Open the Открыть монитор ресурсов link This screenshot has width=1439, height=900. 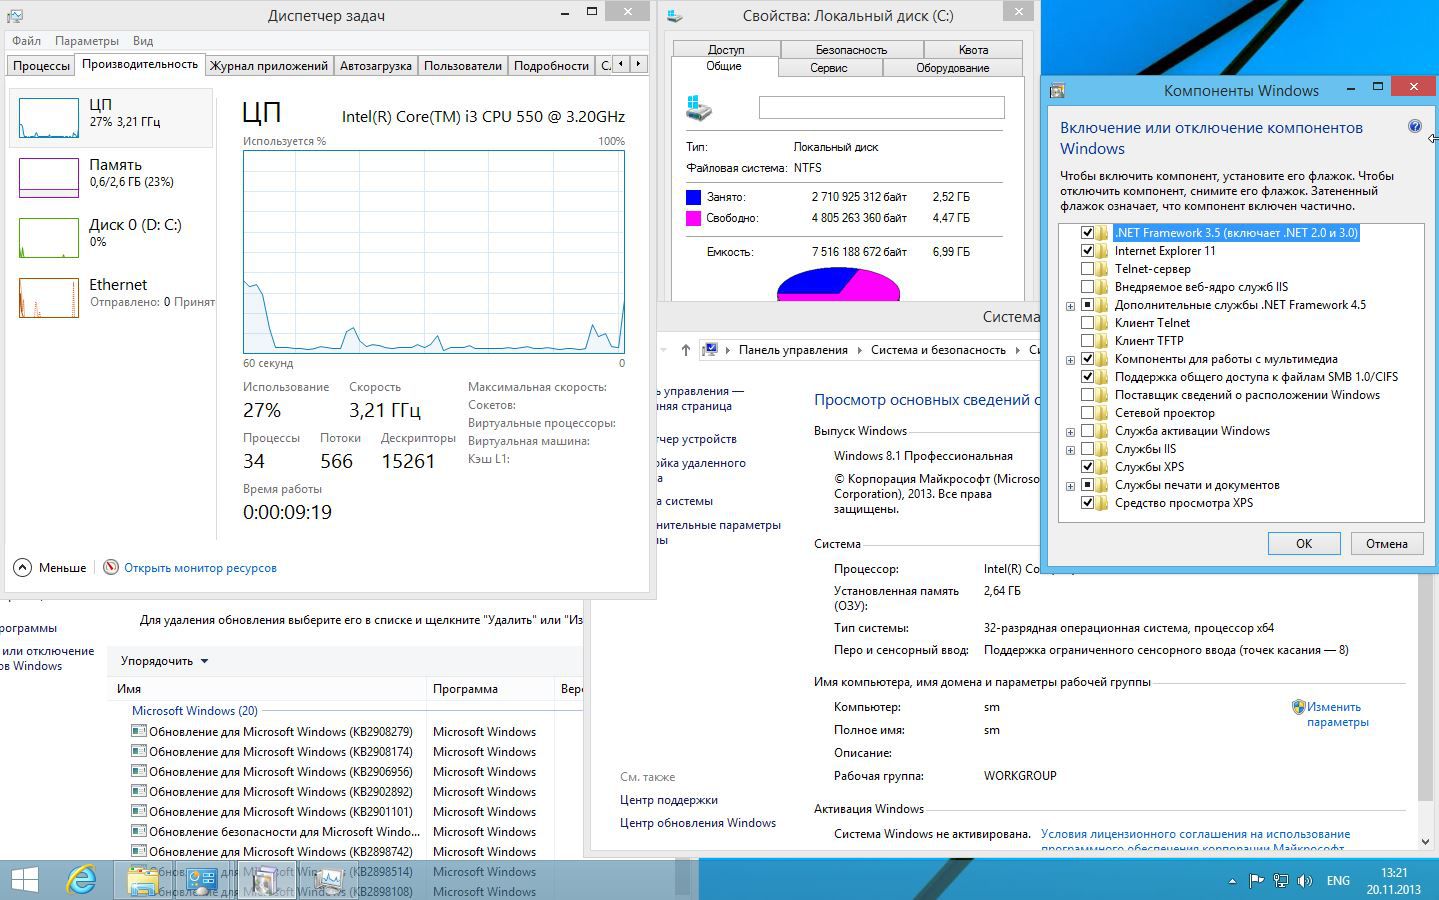click(x=200, y=568)
